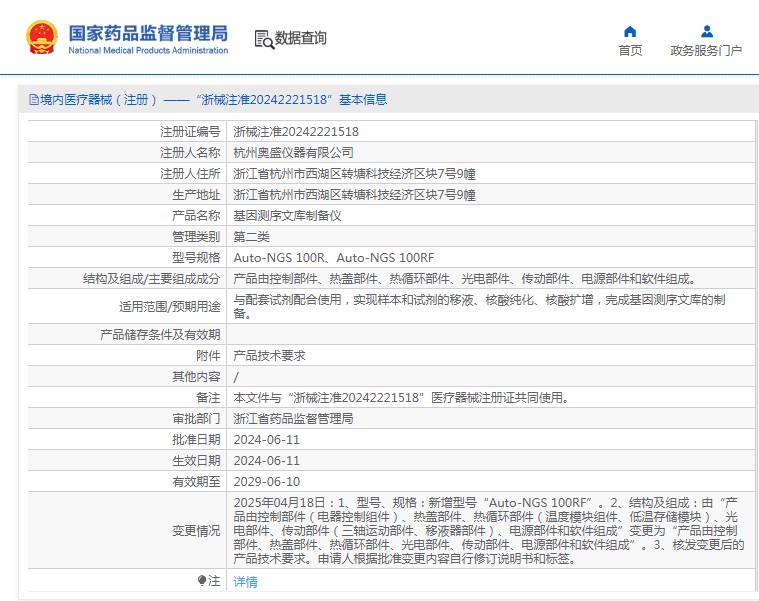Click the 有效期至 row label
759x601 pixels.
[x=197, y=481]
